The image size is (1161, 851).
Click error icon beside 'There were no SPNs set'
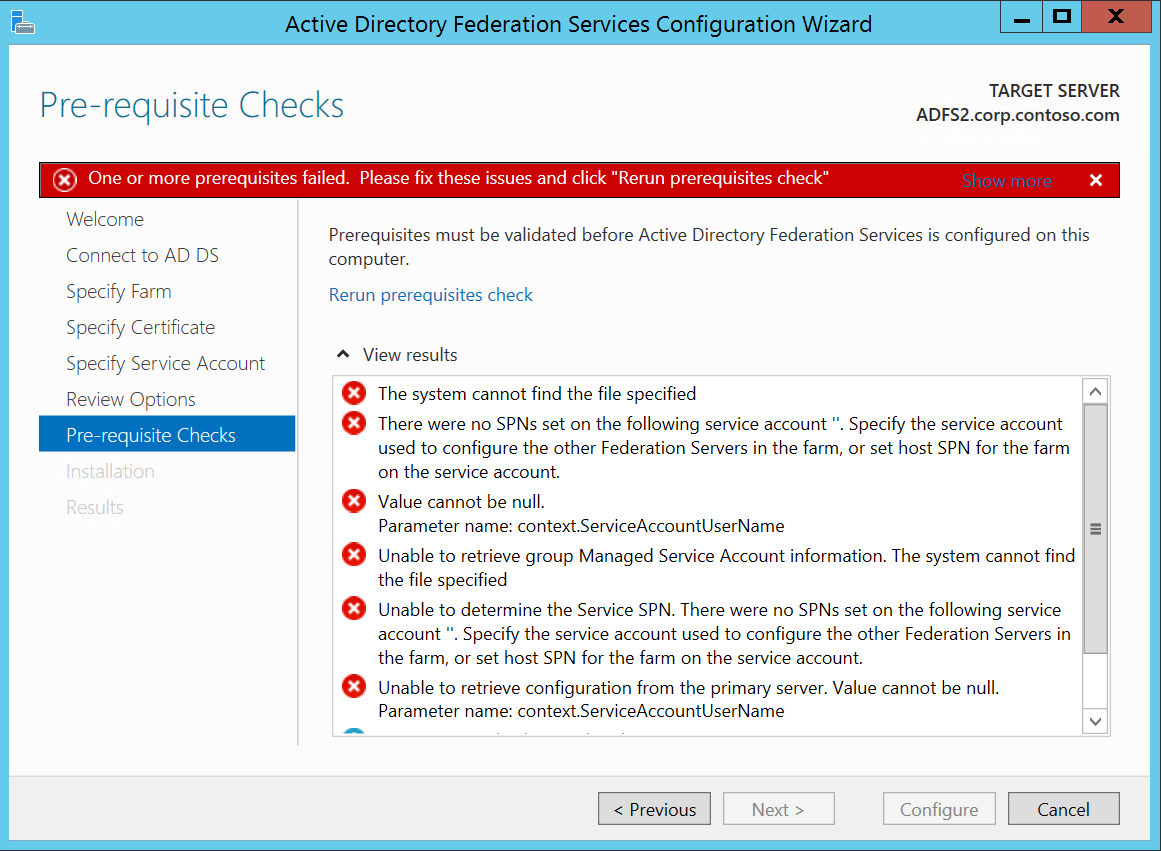[x=354, y=423]
